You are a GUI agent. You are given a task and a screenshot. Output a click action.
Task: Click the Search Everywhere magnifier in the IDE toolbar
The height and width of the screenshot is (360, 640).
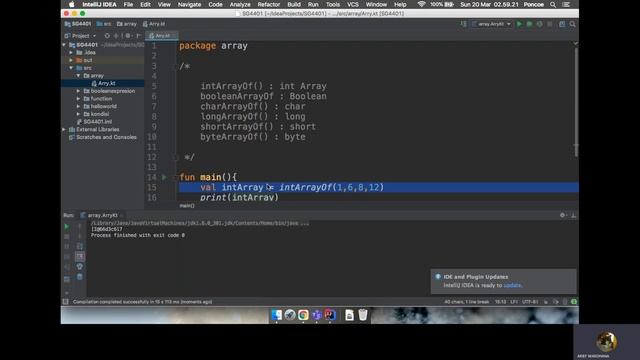point(573,24)
